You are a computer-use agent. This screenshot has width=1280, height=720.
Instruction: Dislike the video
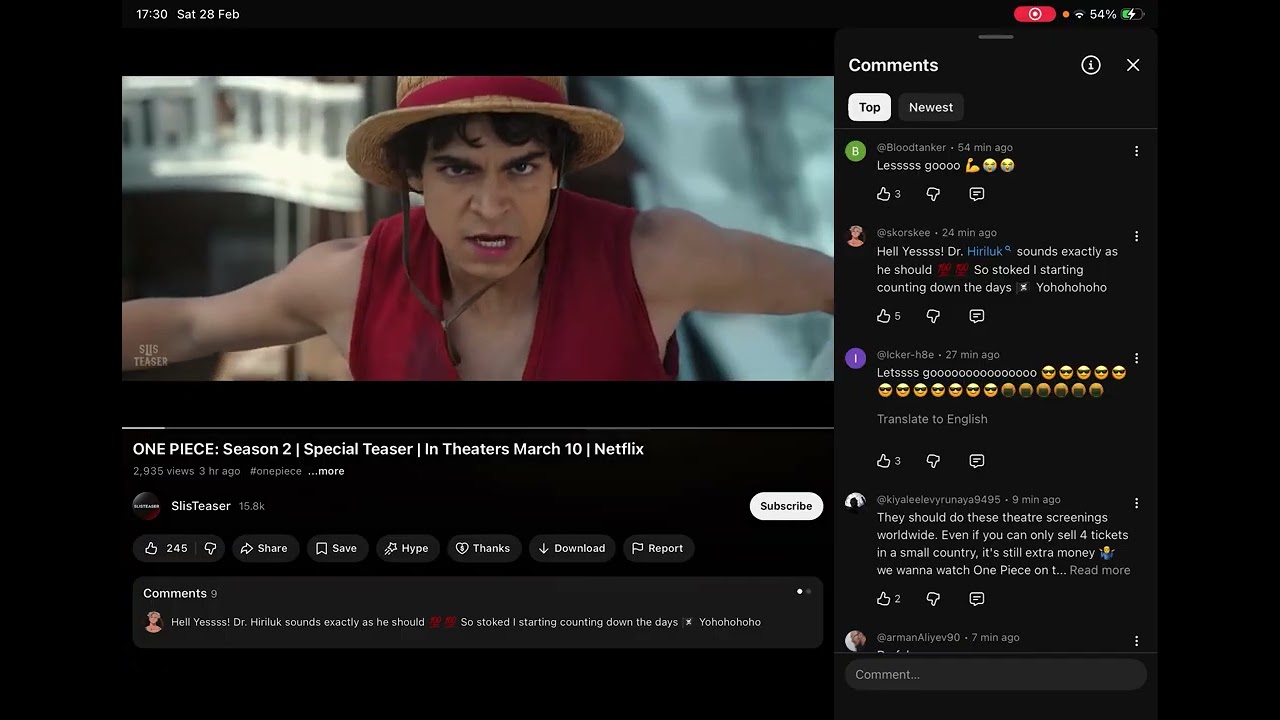(x=210, y=548)
